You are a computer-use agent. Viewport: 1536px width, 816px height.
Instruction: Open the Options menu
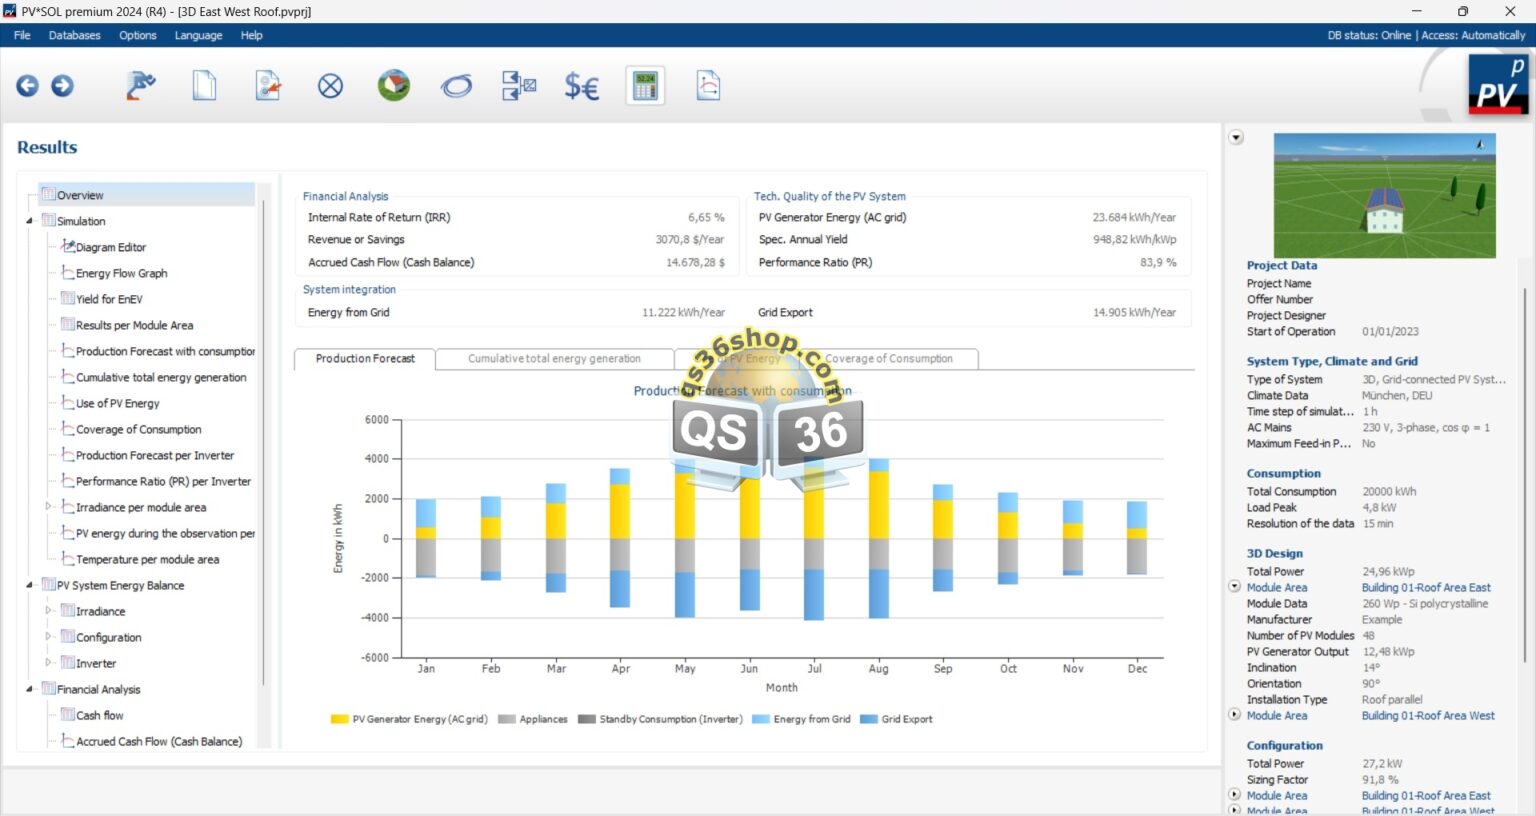pos(138,35)
